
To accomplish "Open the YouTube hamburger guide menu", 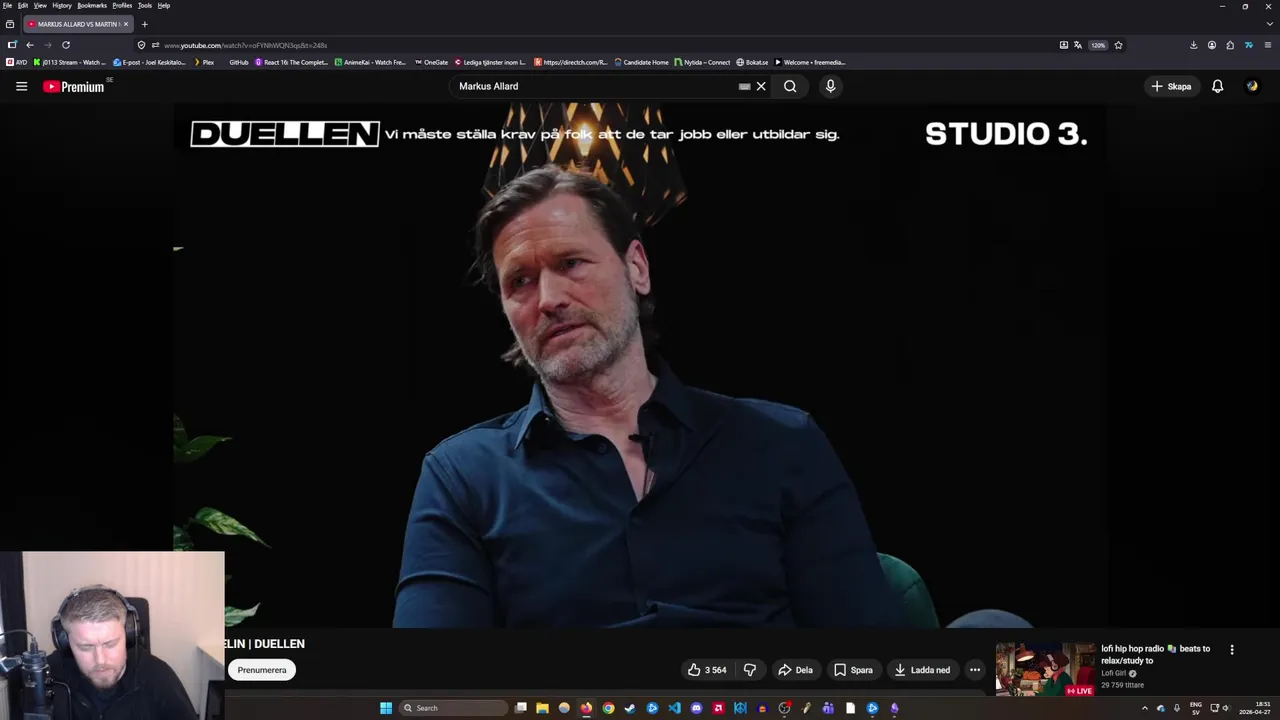I will tap(21, 86).
